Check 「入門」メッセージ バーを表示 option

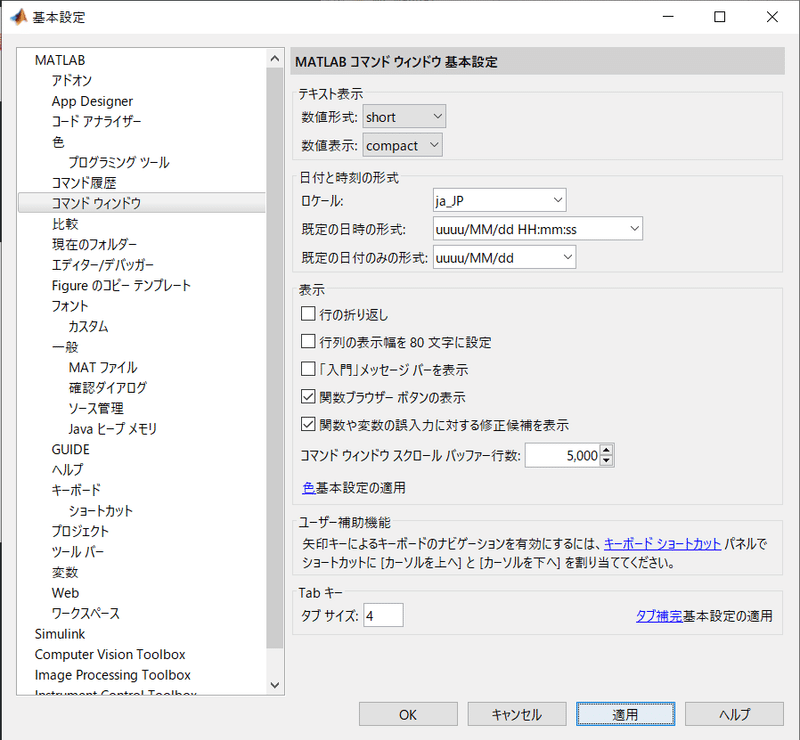pyautogui.click(x=308, y=368)
